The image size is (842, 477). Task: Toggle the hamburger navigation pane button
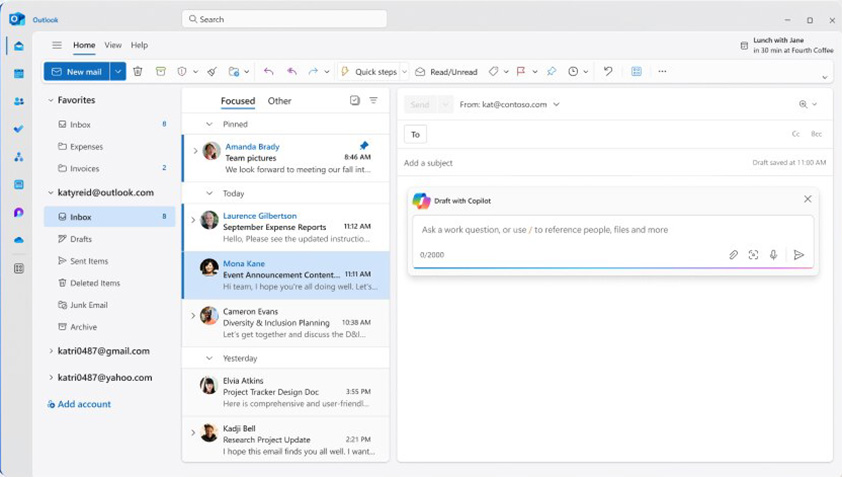pyautogui.click(x=57, y=45)
